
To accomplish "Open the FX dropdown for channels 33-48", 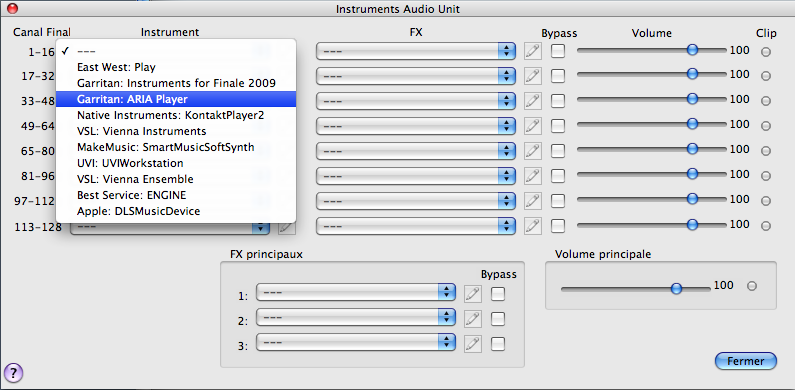I will [416, 101].
